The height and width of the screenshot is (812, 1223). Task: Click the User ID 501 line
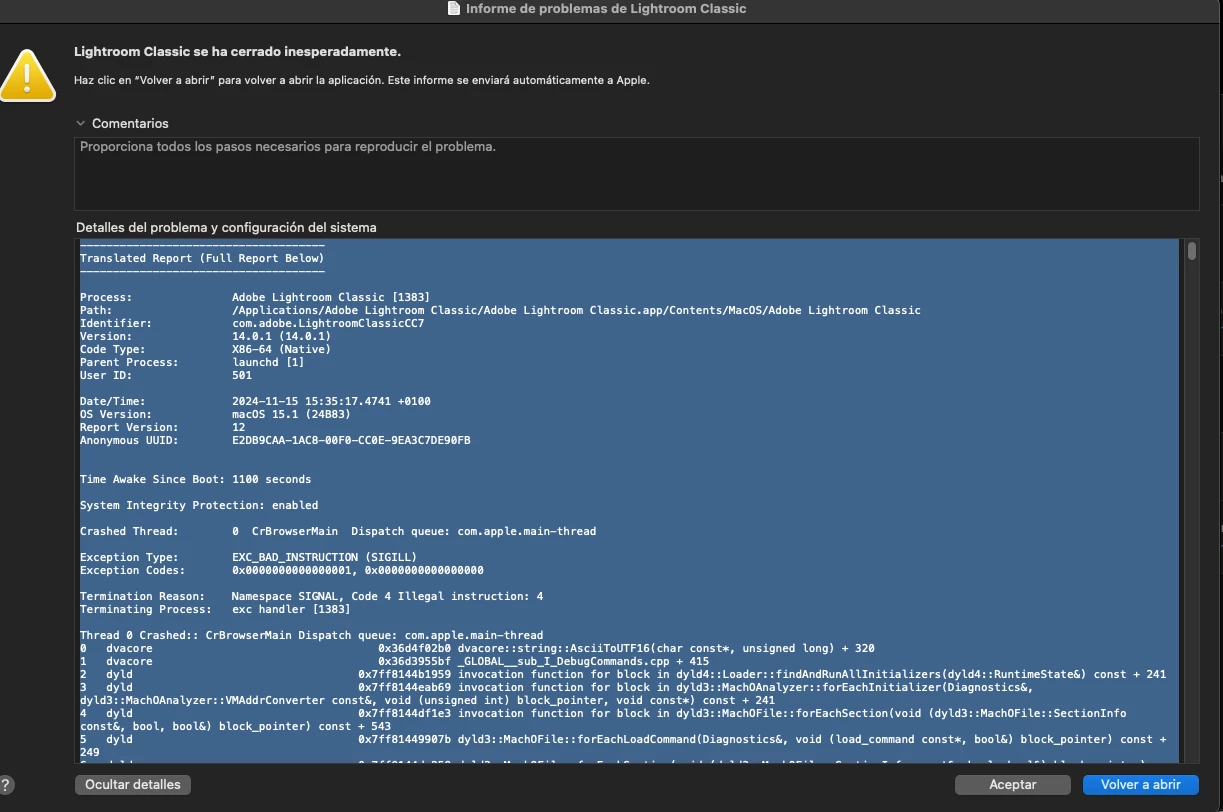click(166, 375)
